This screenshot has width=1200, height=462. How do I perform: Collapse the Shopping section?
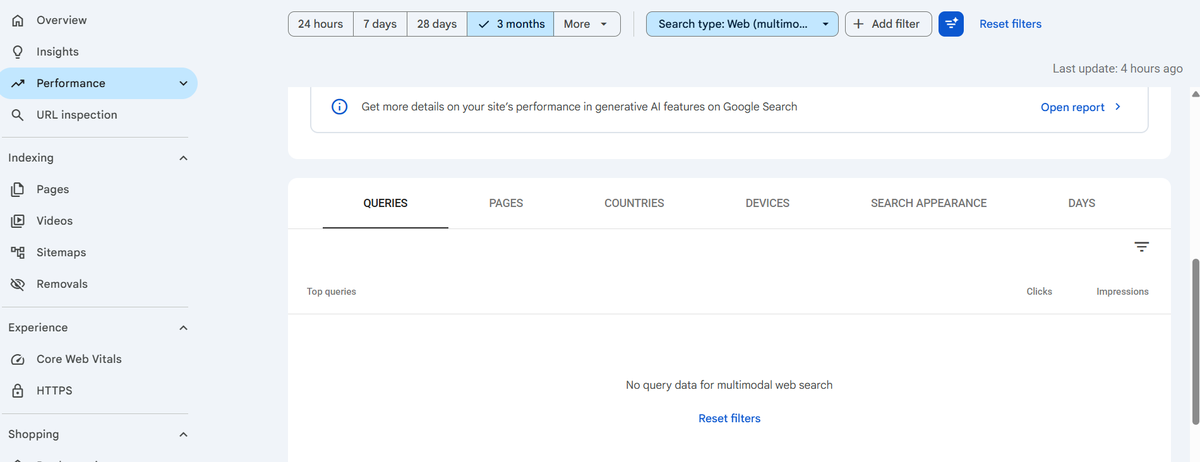183,435
